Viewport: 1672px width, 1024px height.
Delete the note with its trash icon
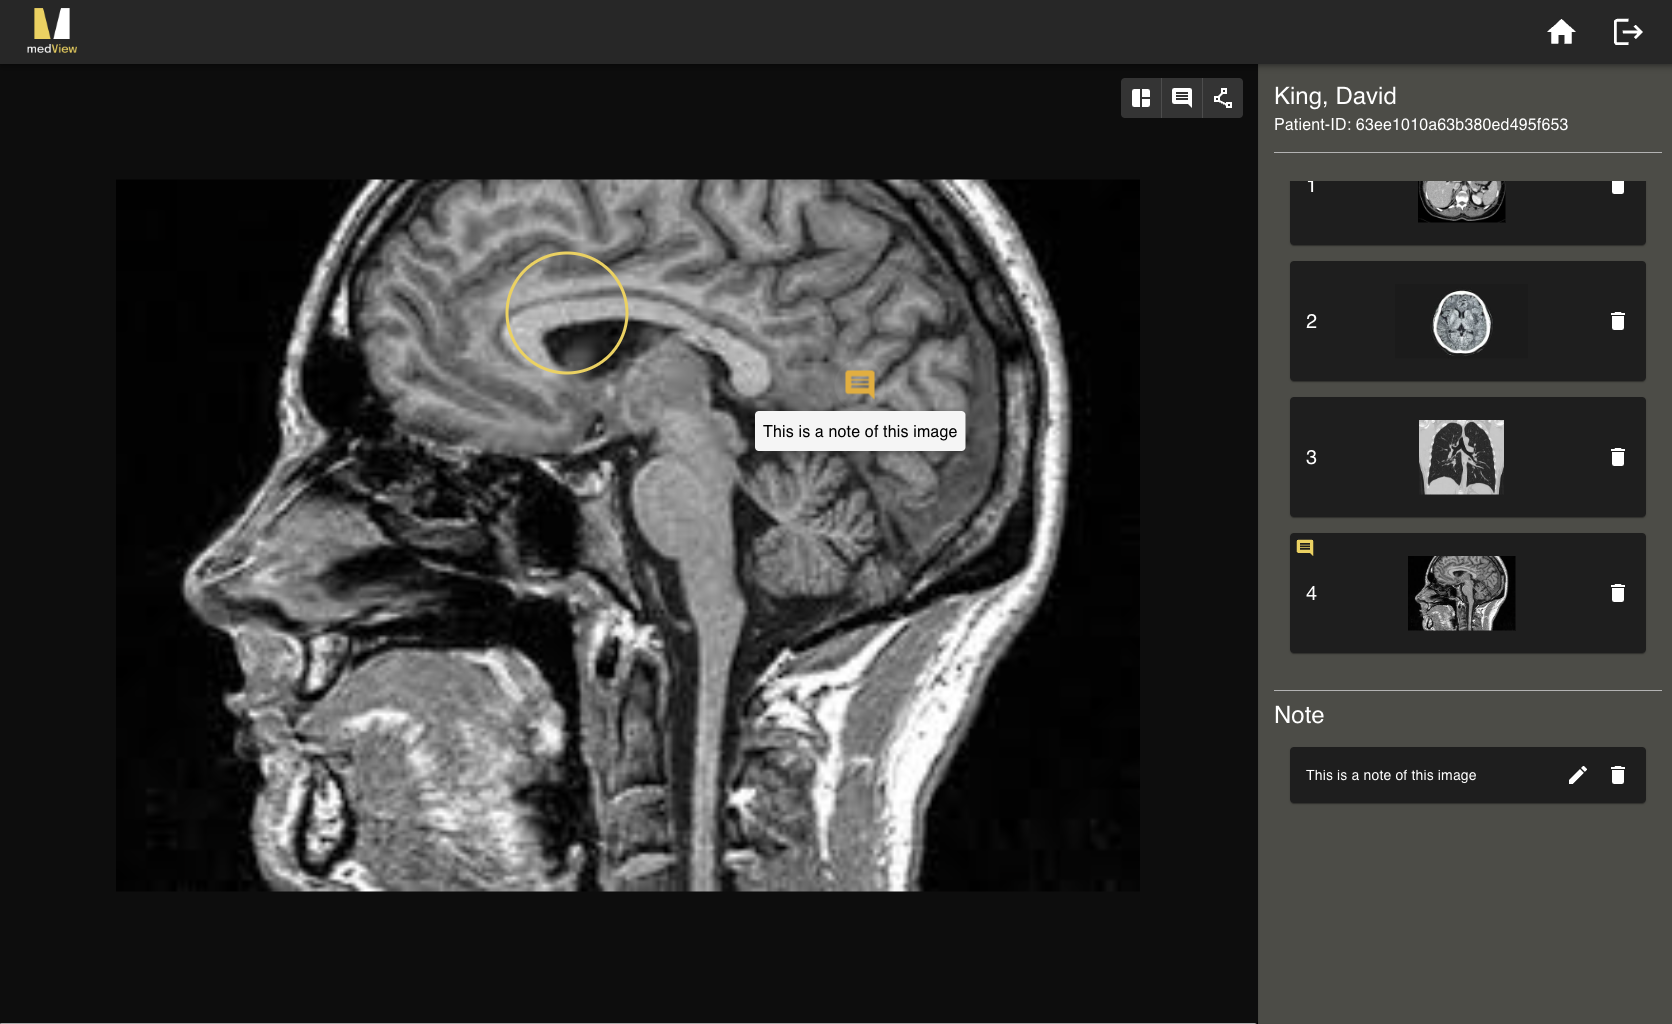(1618, 775)
